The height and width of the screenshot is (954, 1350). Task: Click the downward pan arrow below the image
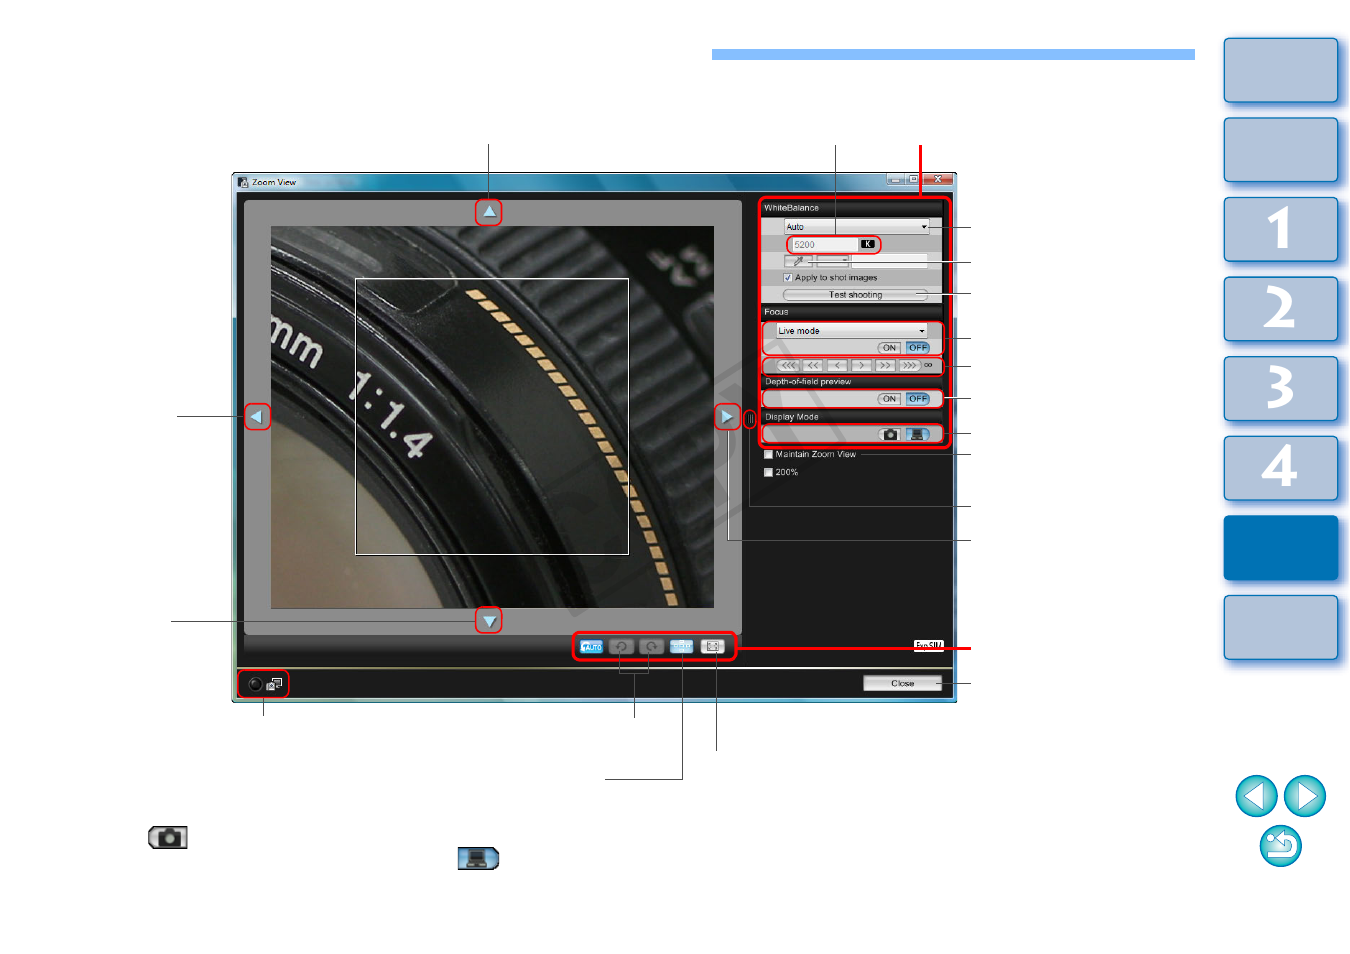tap(489, 621)
